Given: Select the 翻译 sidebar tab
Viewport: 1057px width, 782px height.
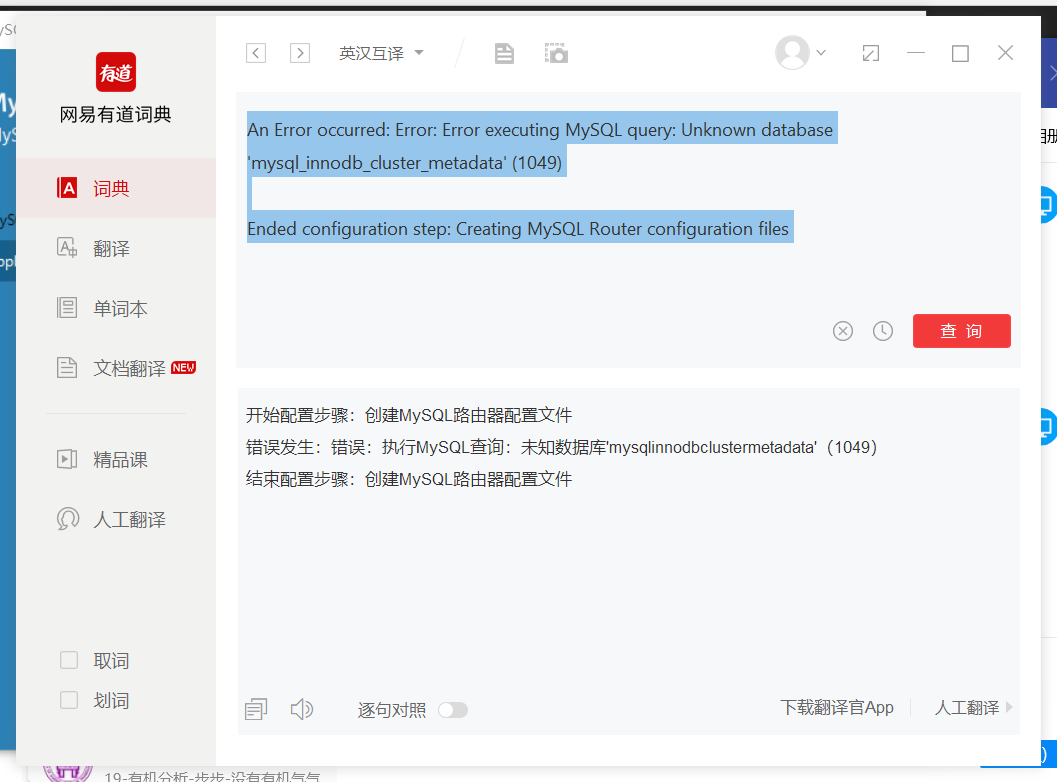Looking at the screenshot, I should pos(116,248).
